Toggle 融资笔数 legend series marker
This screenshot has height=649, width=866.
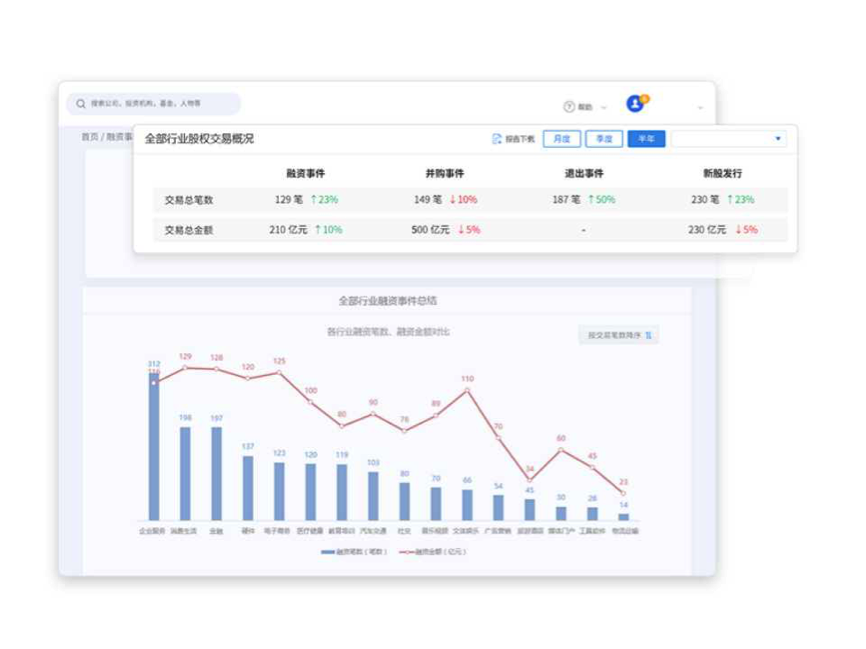pos(327,551)
